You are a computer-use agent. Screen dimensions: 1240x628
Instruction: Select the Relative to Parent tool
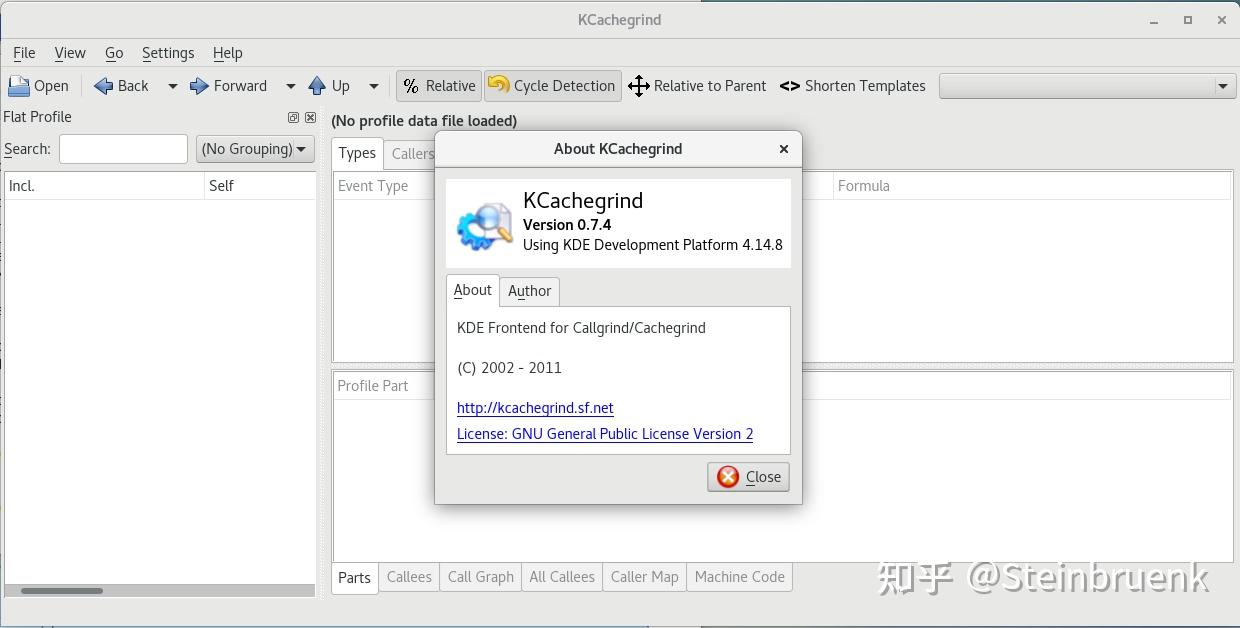(x=697, y=85)
